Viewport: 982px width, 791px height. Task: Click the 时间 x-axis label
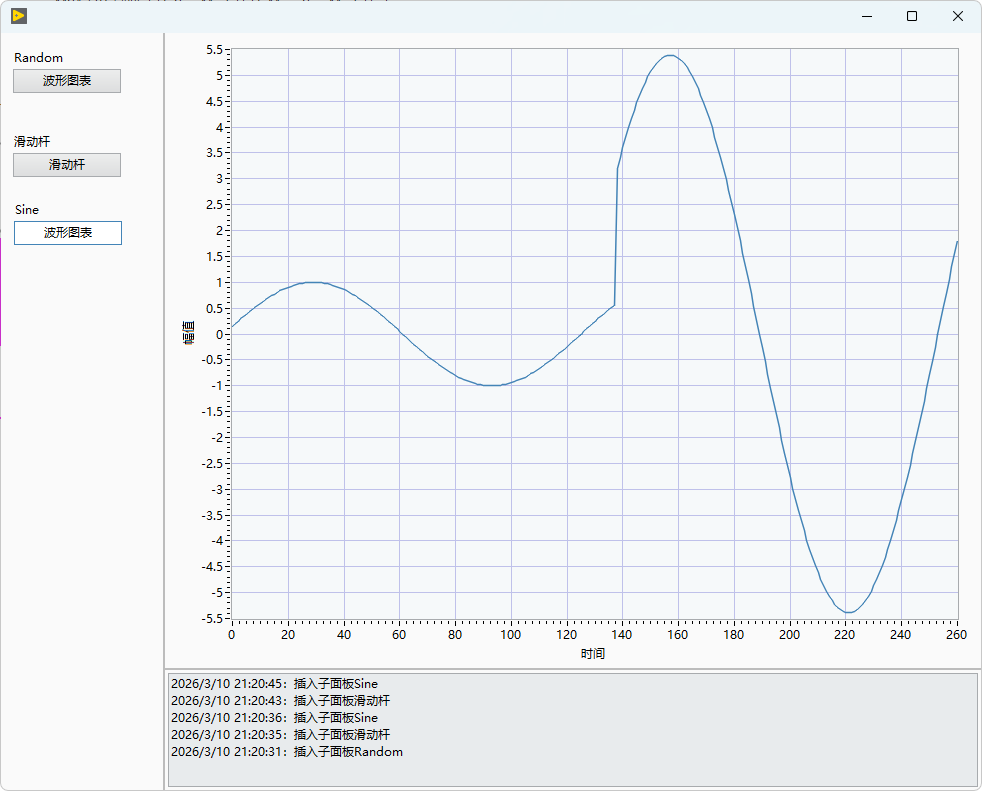(592, 654)
